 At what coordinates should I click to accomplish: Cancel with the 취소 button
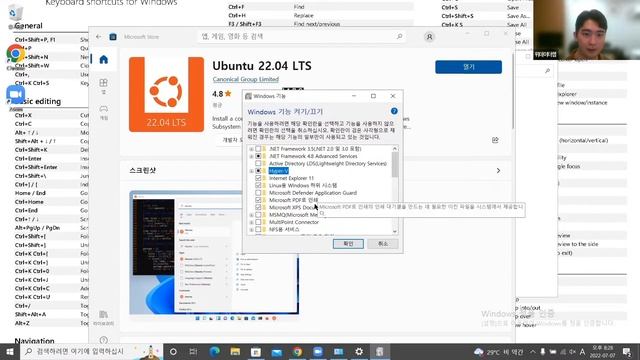coord(383,244)
